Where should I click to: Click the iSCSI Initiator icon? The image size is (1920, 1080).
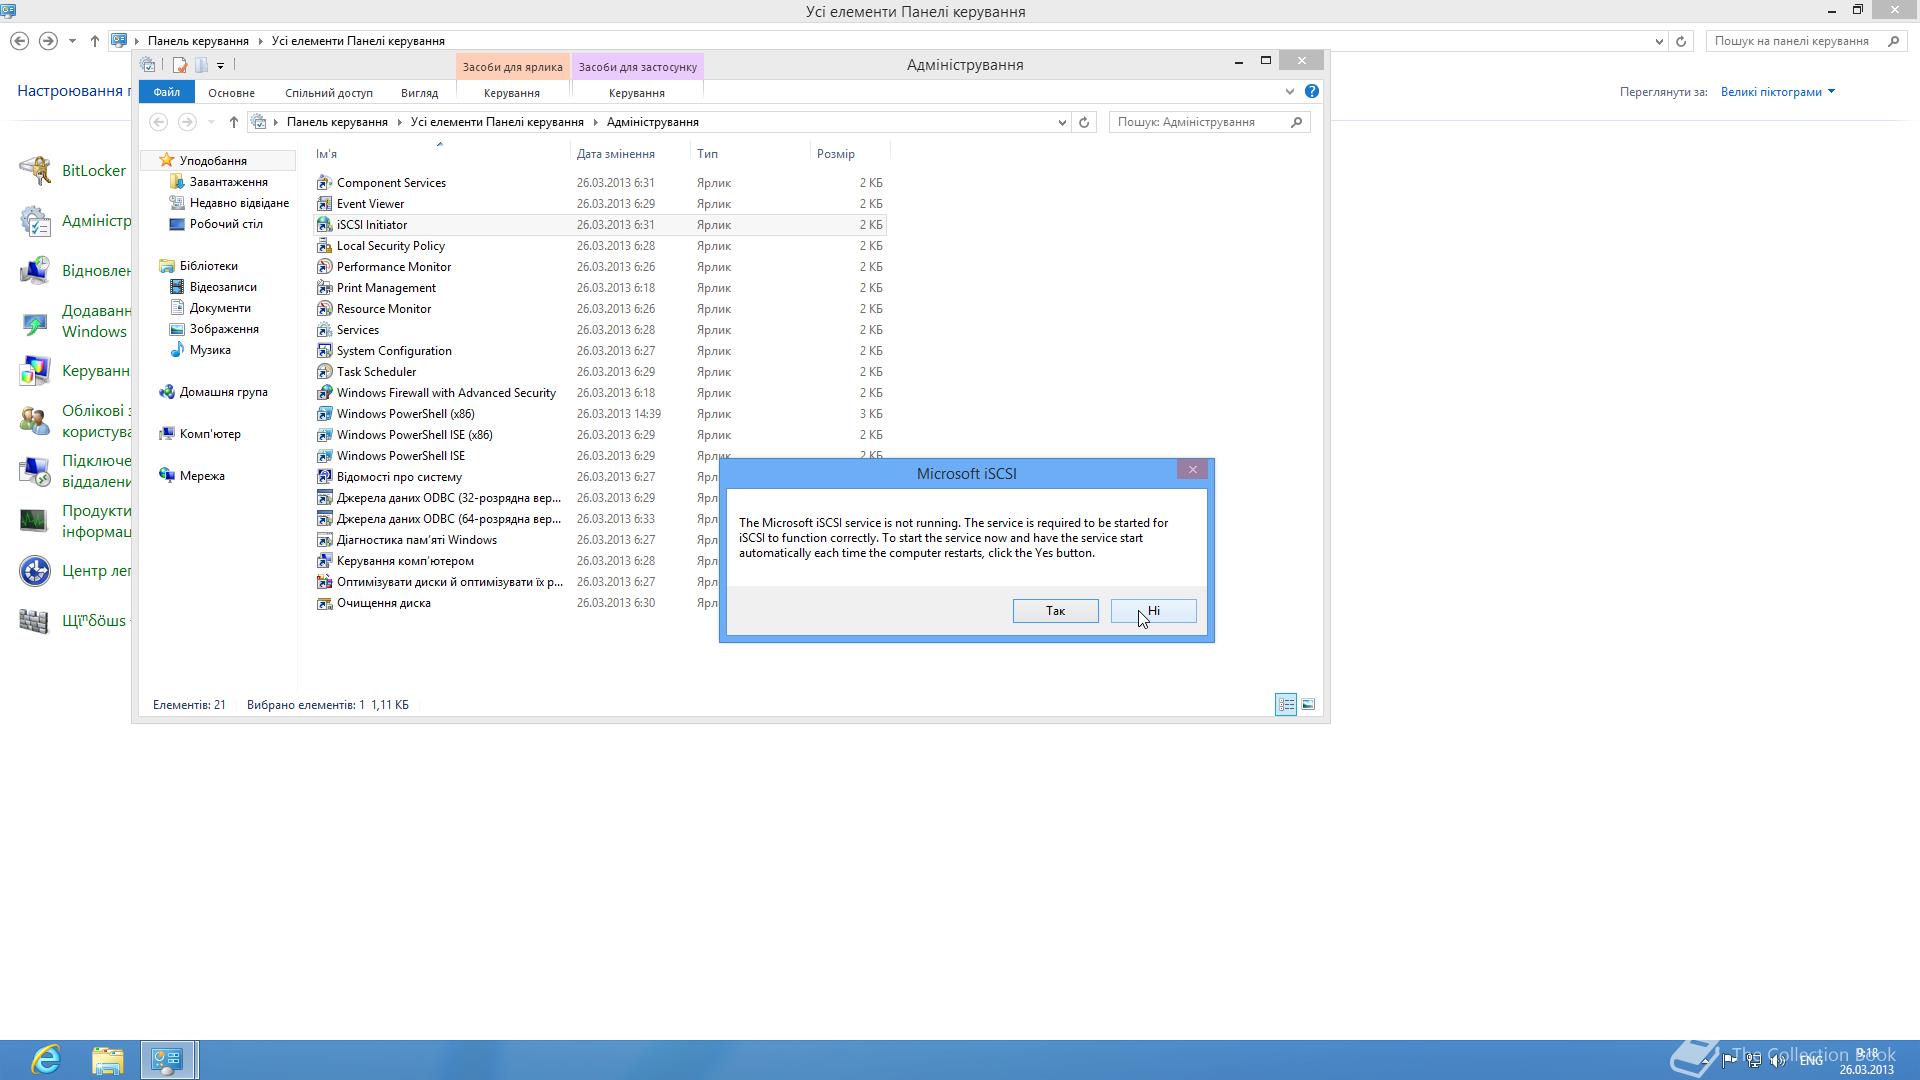pos(324,225)
